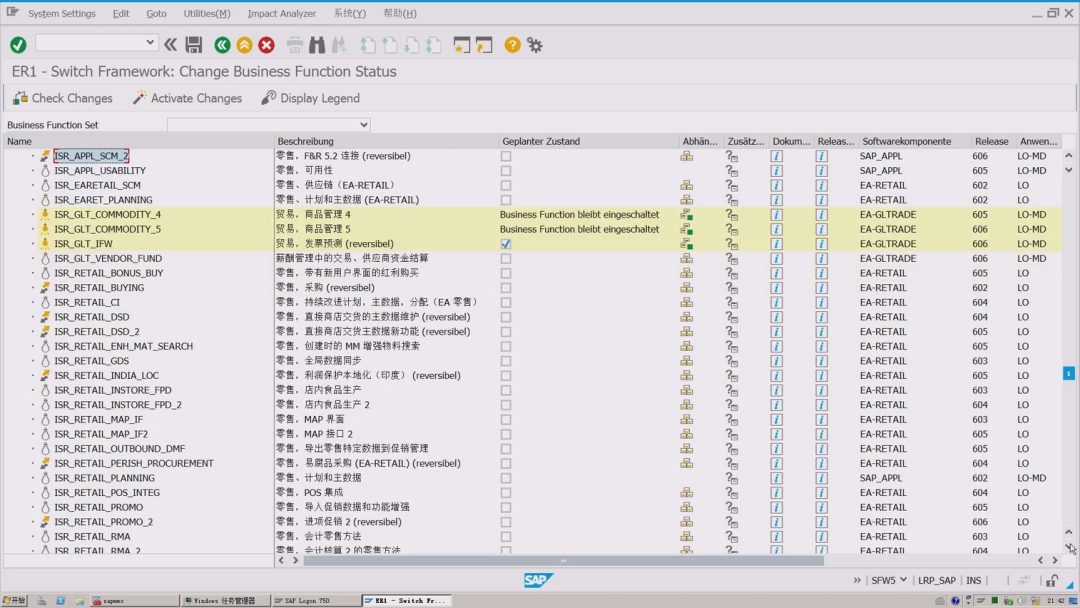Open the Impact Analyzer menu
Image resolution: width=1080 pixels, height=608 pixels.
(x=282, y=13)
